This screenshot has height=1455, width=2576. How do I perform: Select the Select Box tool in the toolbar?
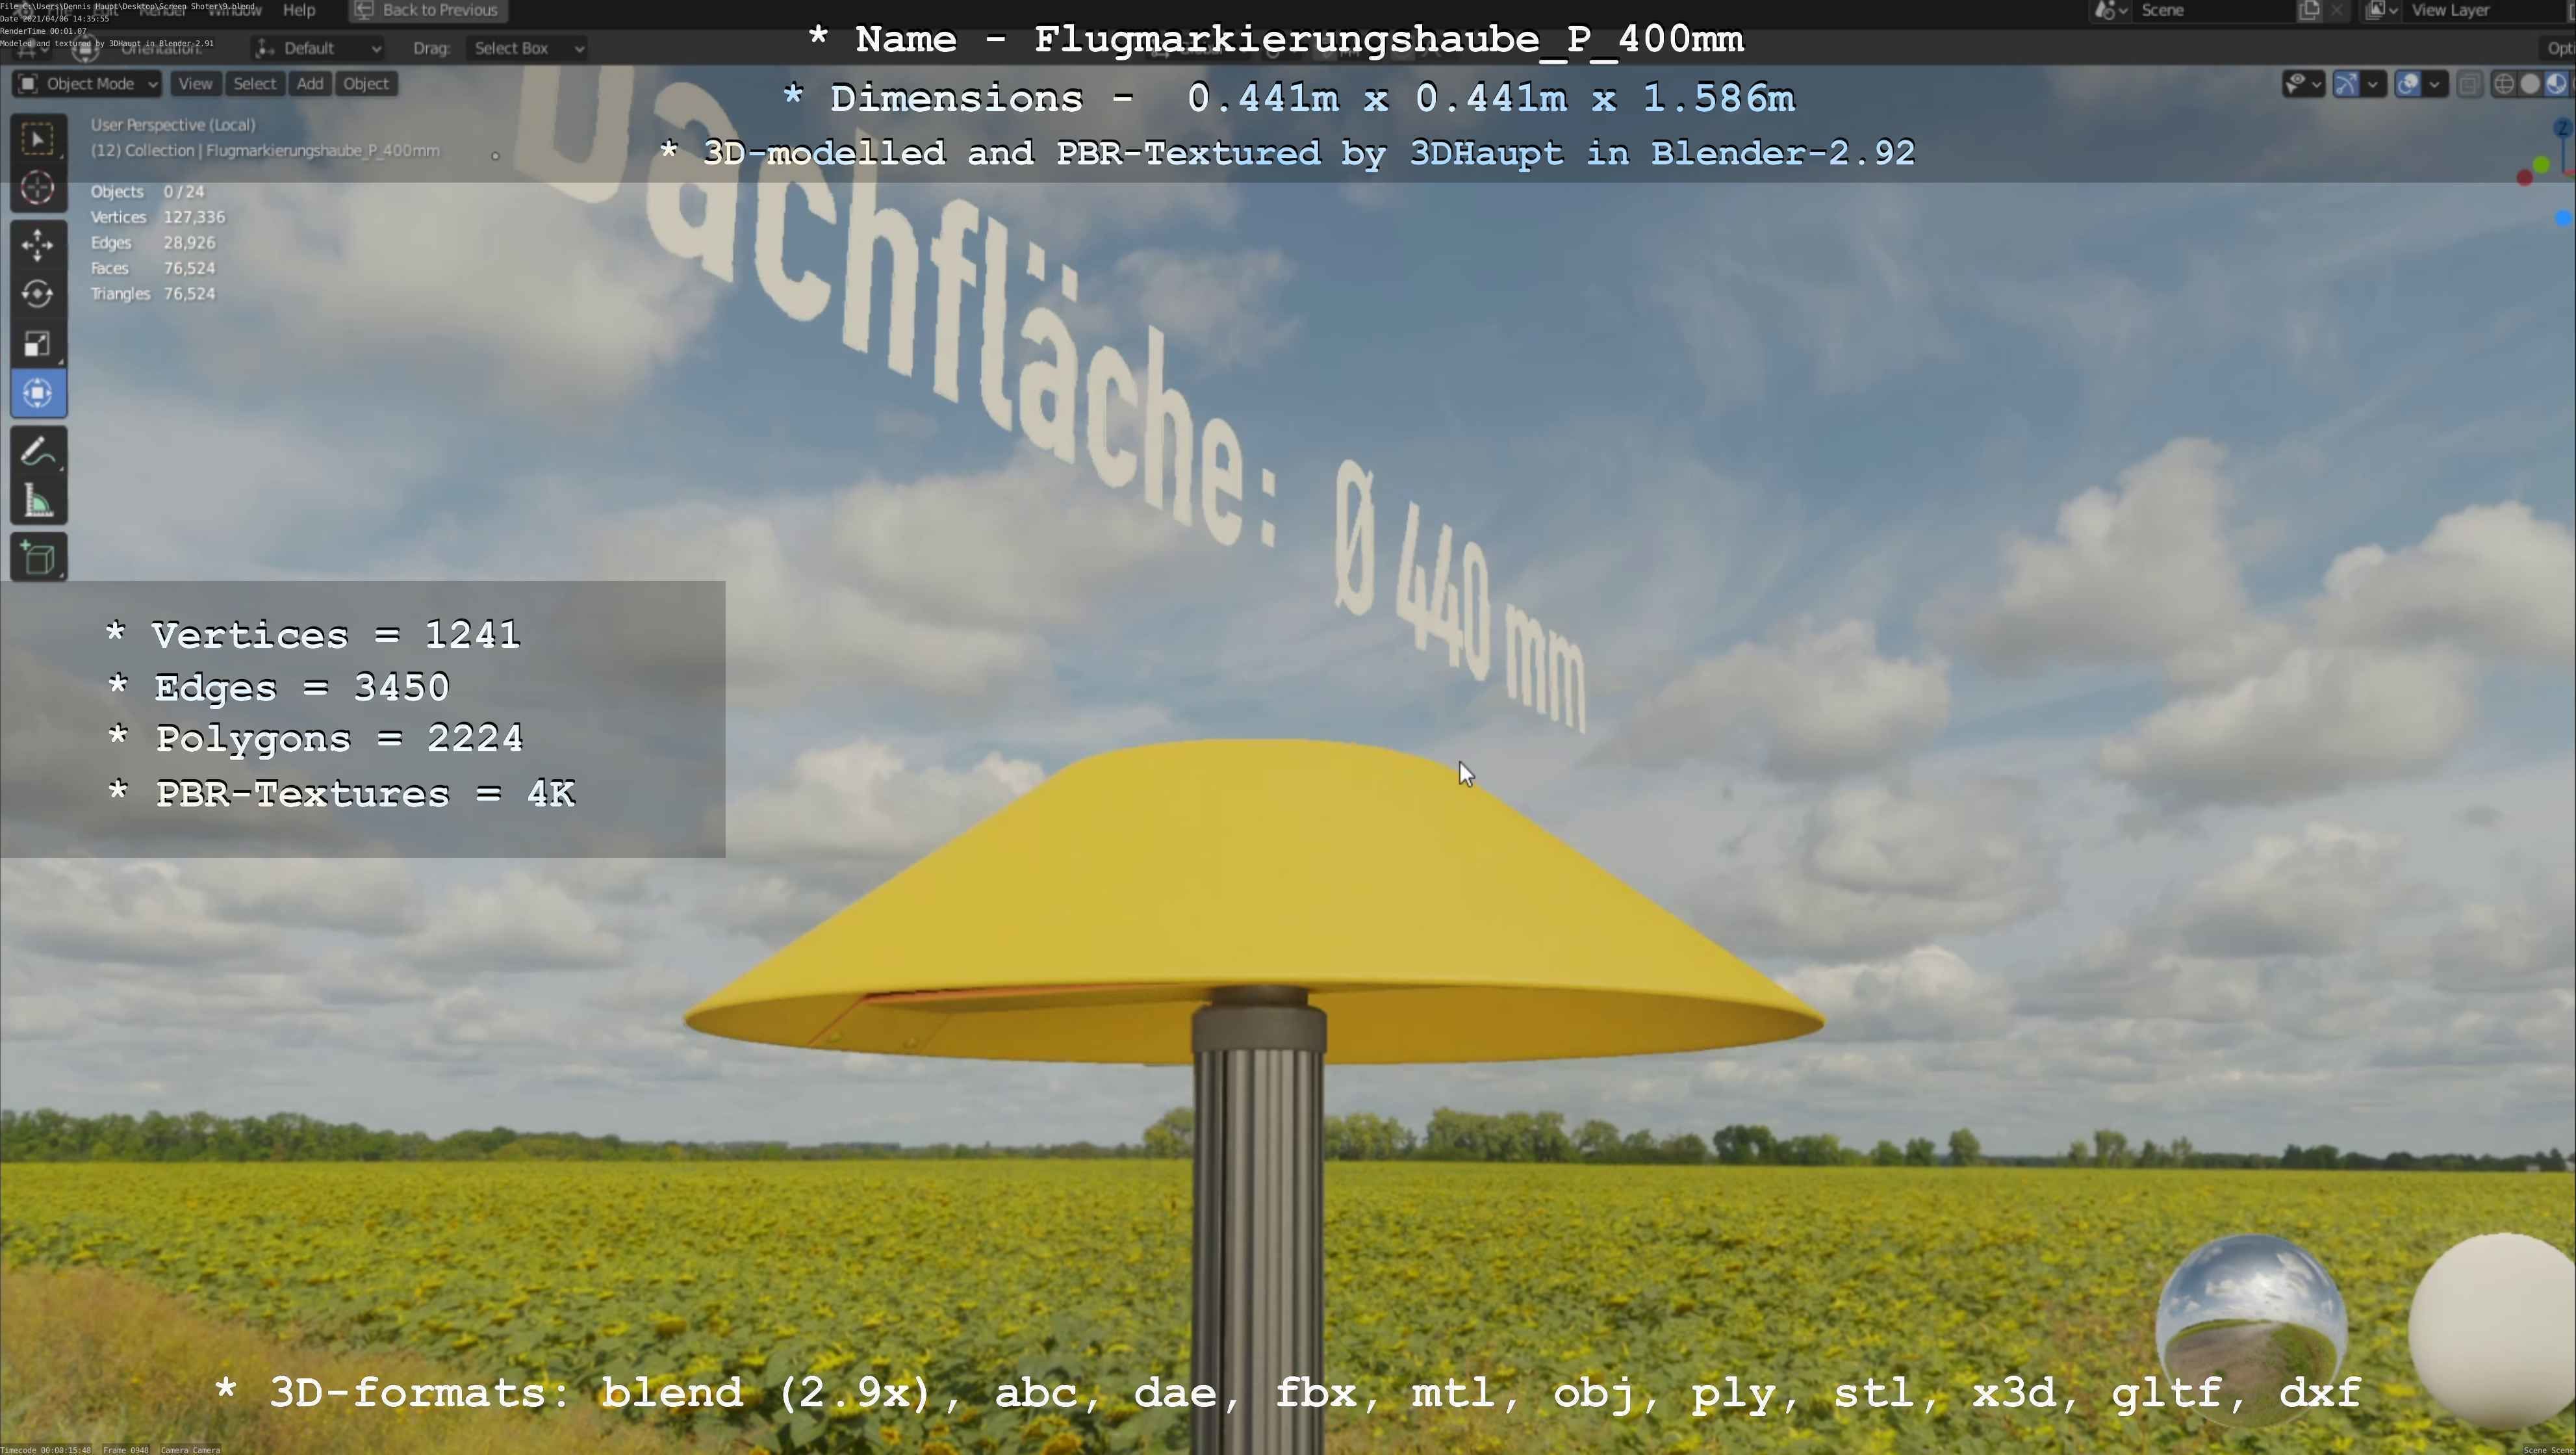click(38, 139)
